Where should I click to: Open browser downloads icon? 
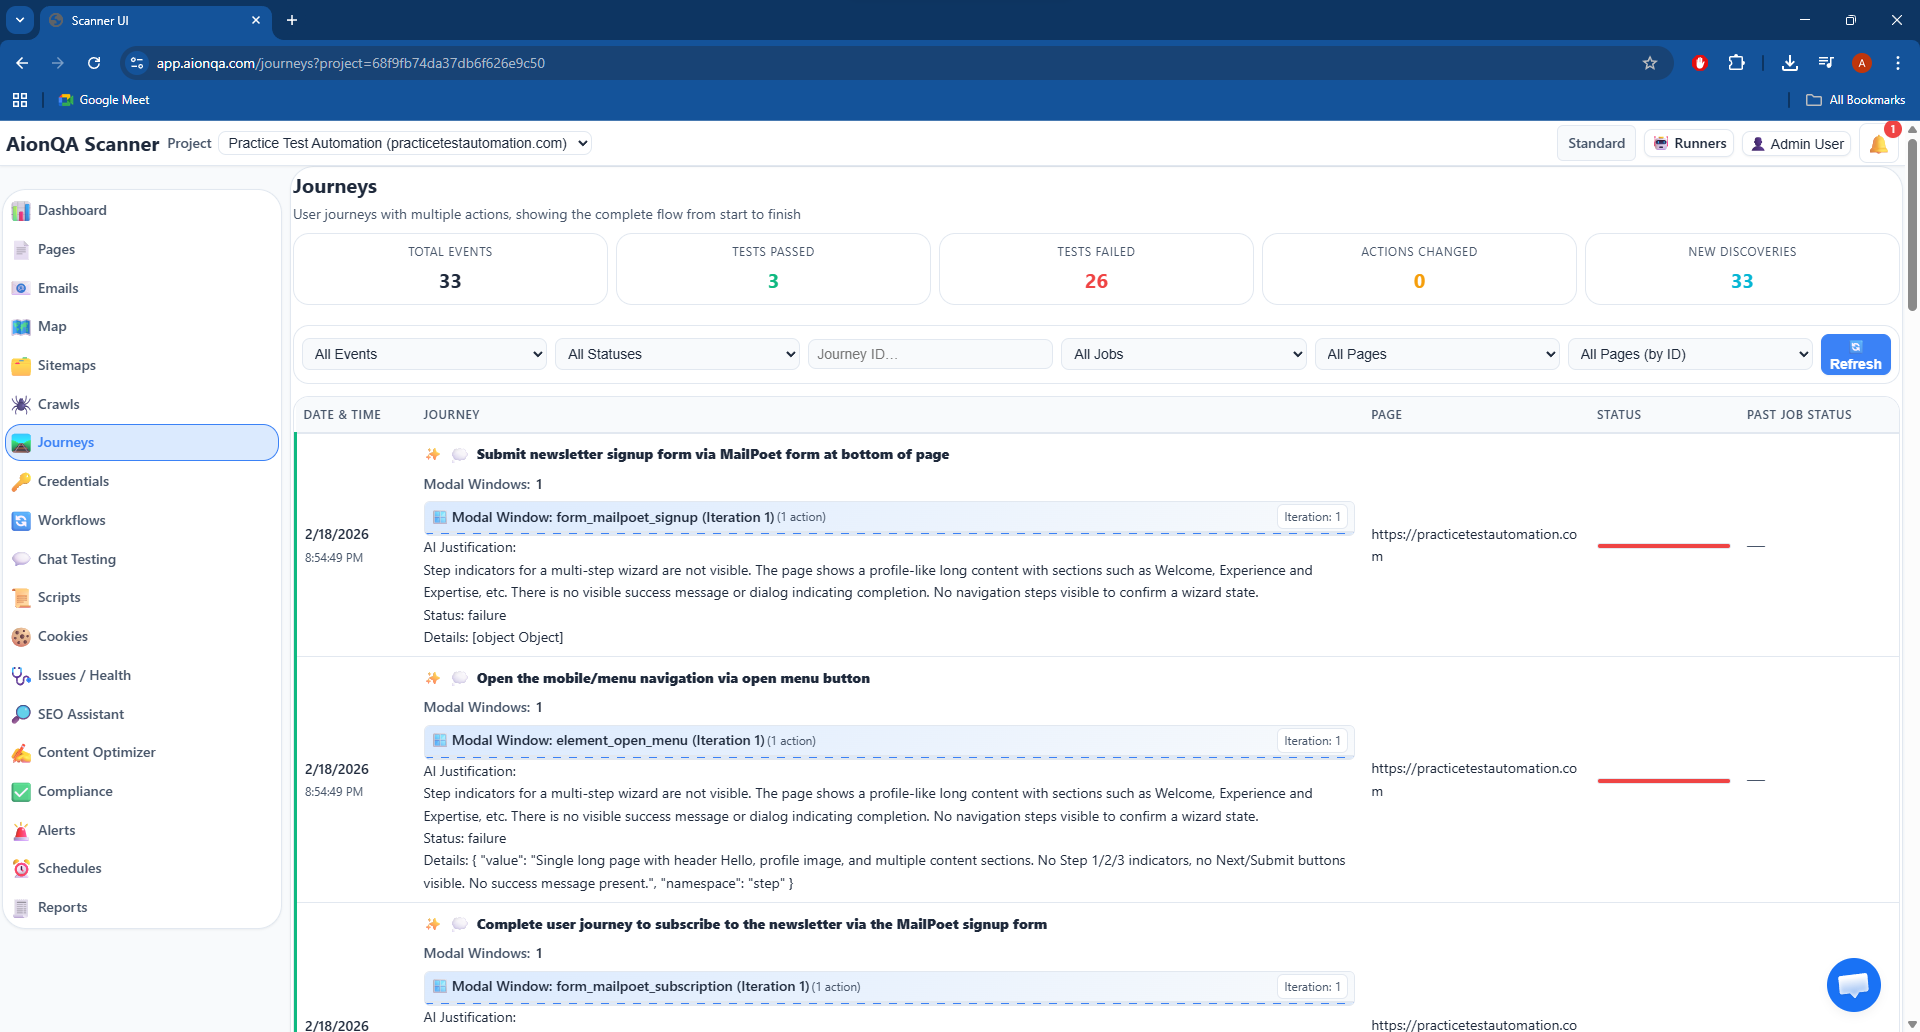(x=1789, y=63)
